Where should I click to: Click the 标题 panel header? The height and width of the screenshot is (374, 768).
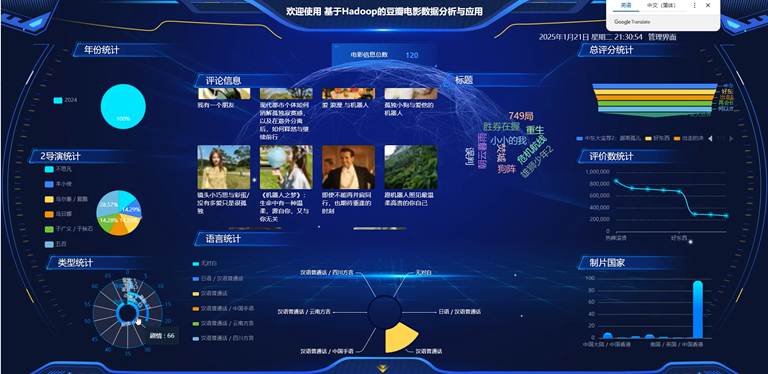tap(464, 80)
